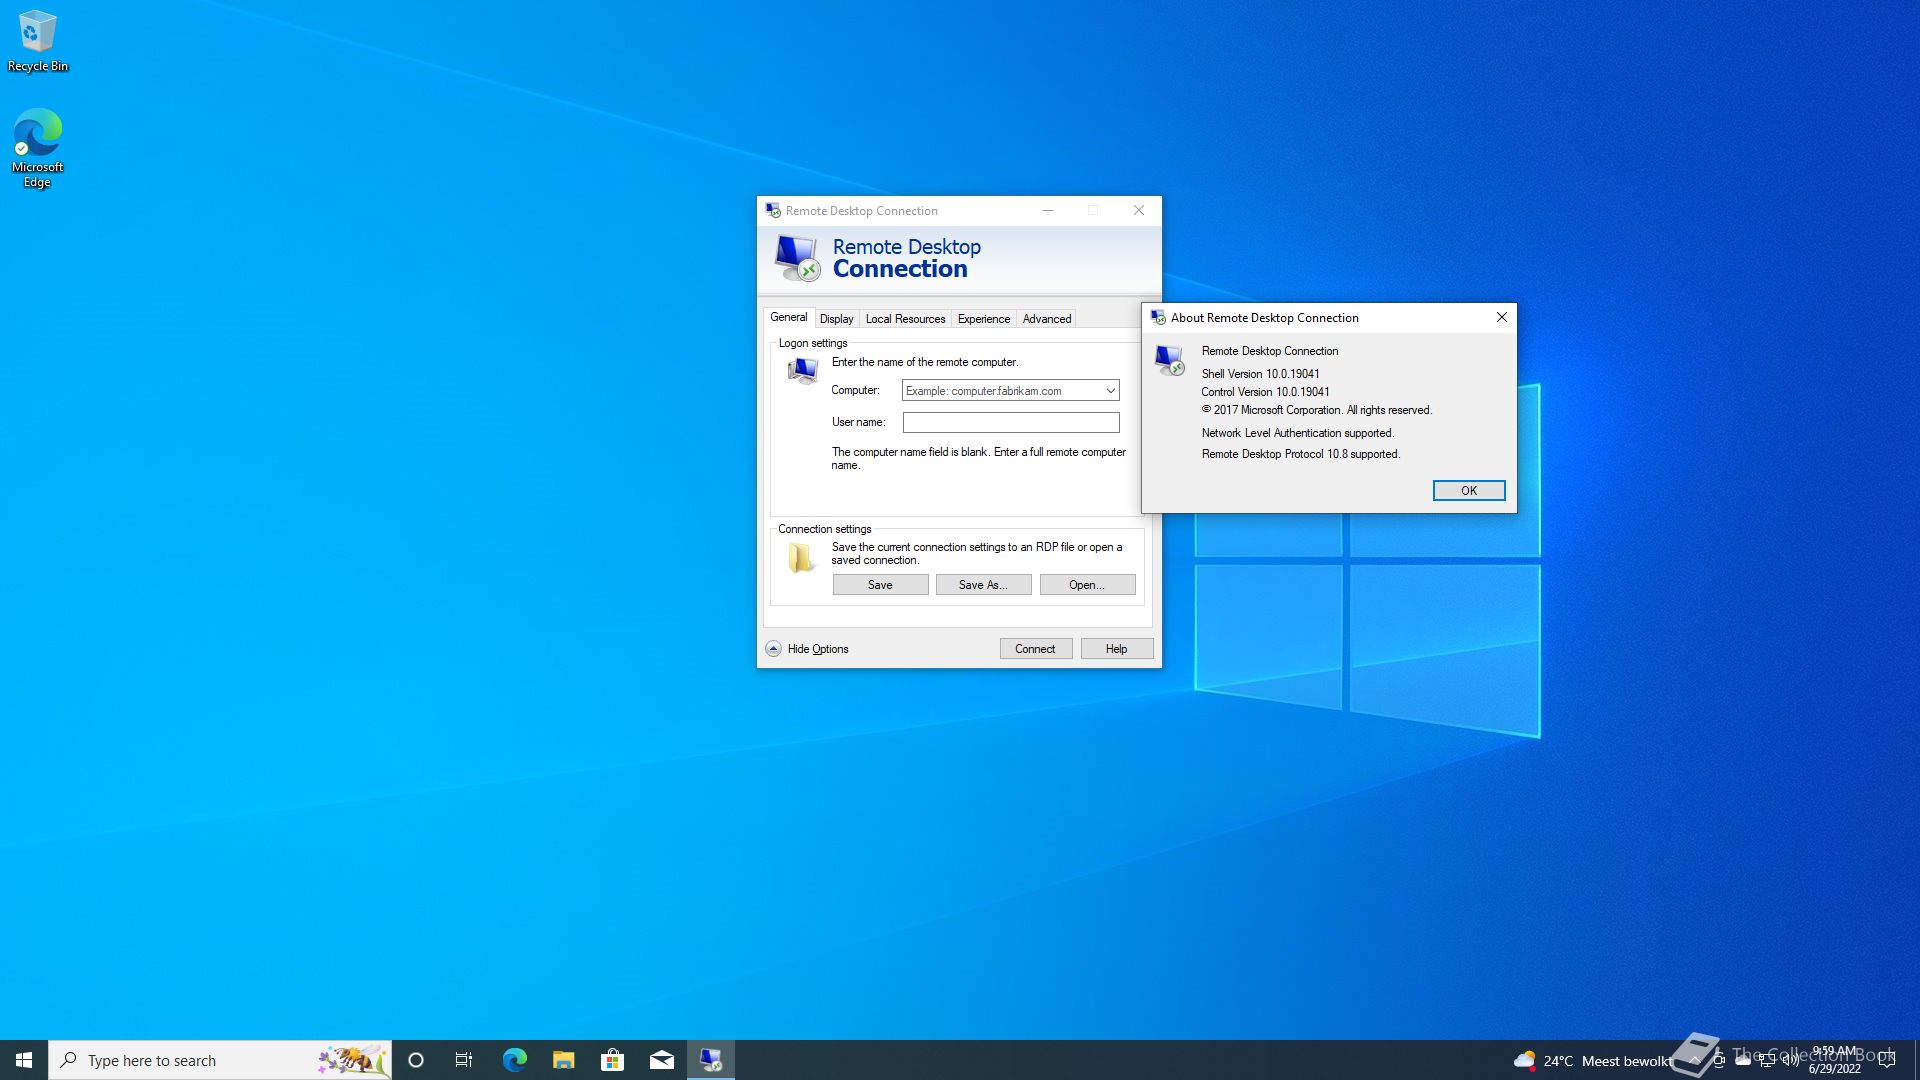The height and width of the screenshot is (1080, 1920).
Task: Click the Remote Desktop banner monitor icon
Action: [x=797, y=258]
